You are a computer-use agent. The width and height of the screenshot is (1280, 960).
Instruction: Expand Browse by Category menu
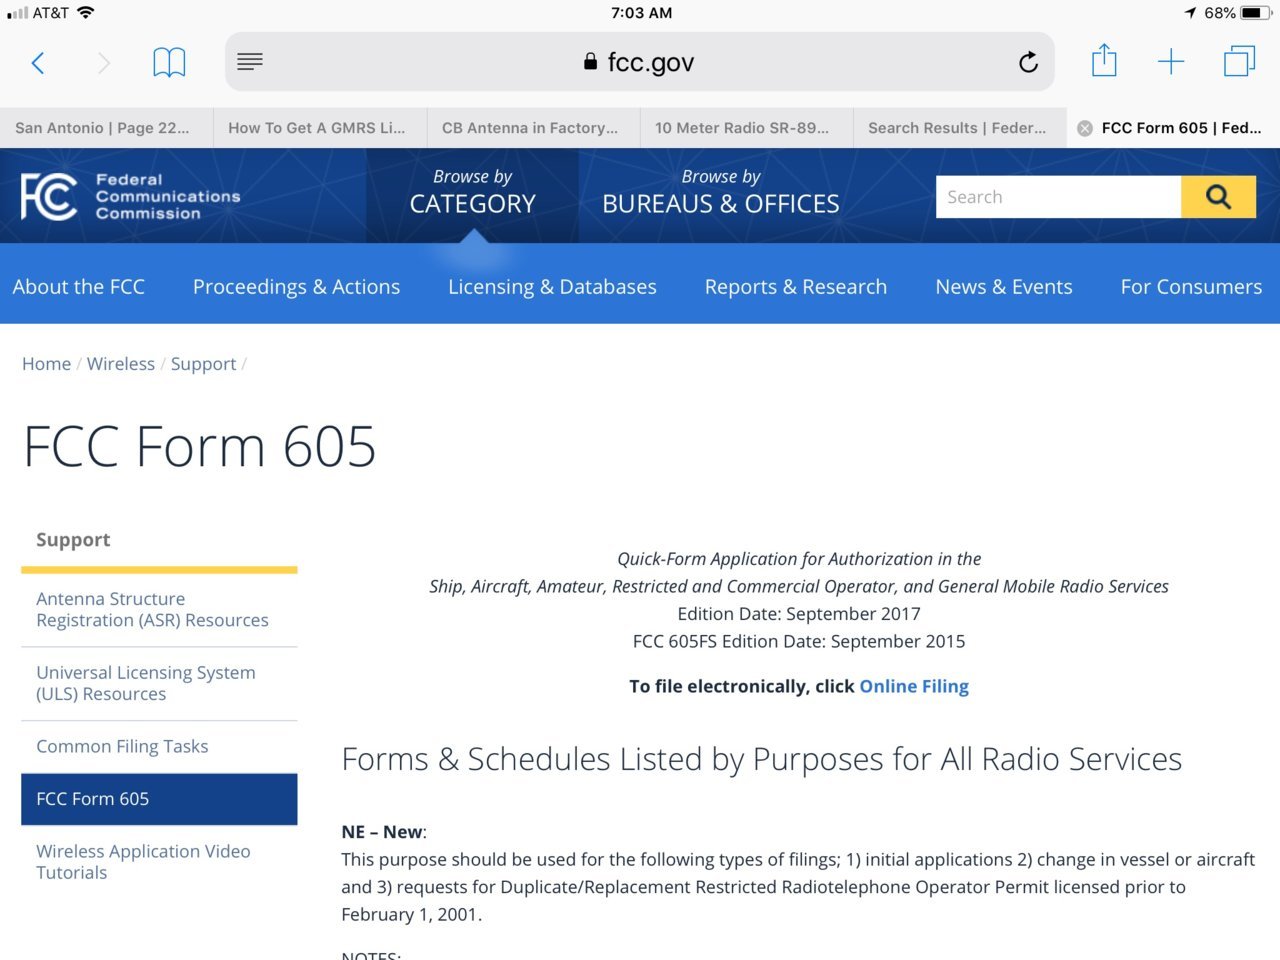pos(473,192)
